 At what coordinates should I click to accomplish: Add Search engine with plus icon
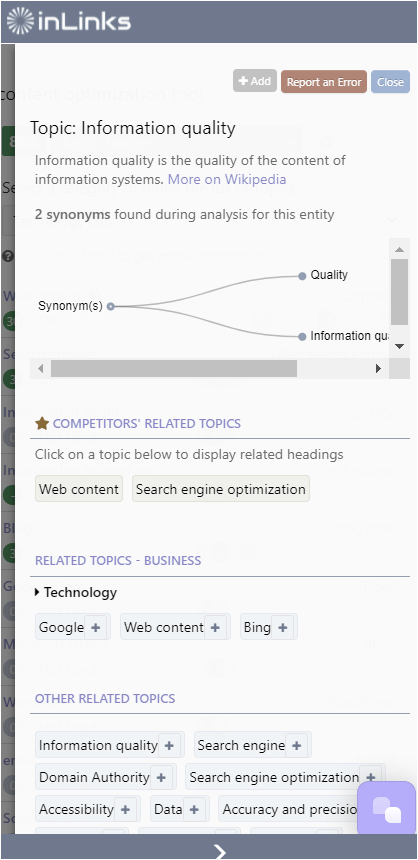(x=296, y=745)
